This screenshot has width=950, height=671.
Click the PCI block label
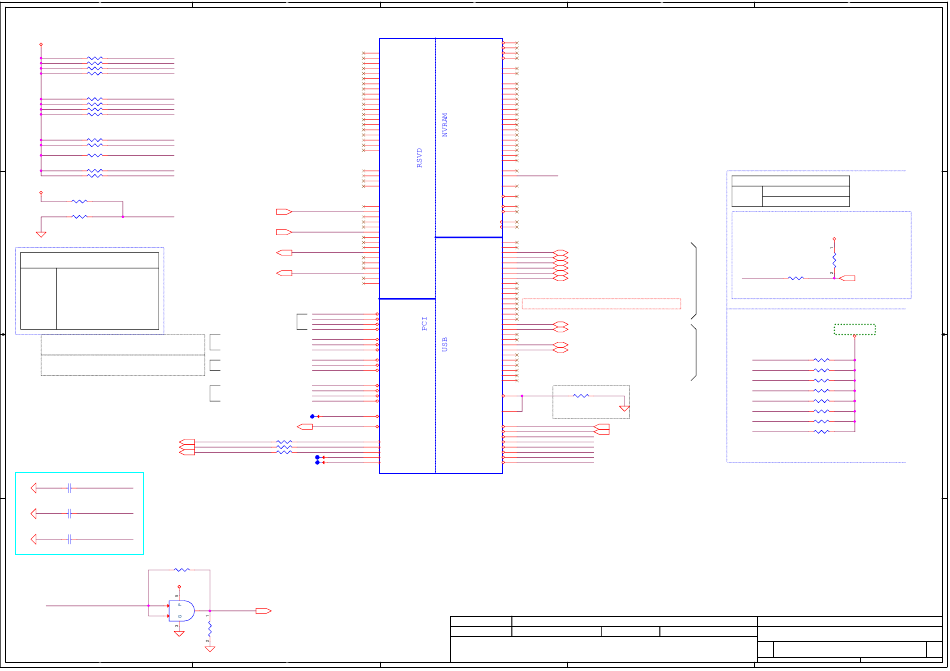tap(424, 323)
